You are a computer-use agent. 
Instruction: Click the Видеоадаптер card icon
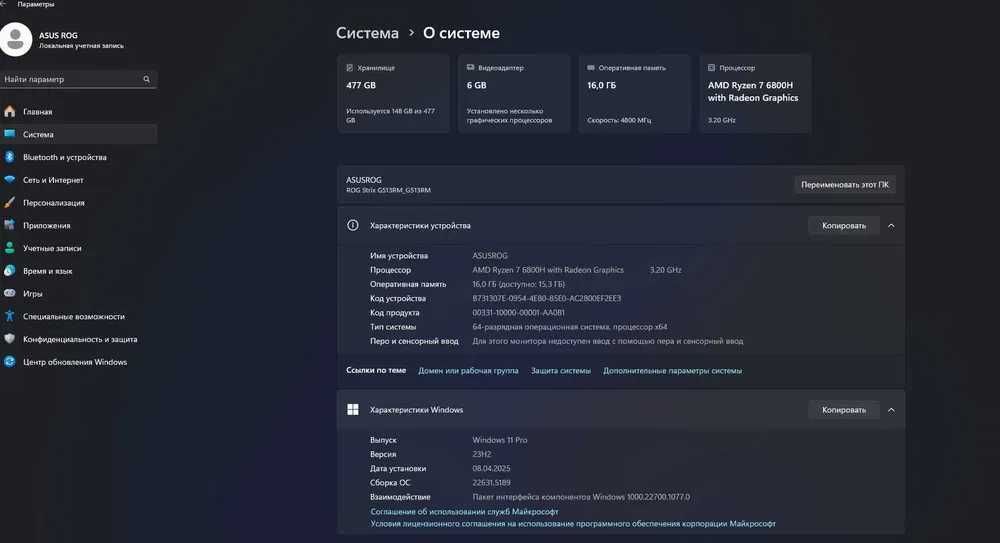[470, 68]
